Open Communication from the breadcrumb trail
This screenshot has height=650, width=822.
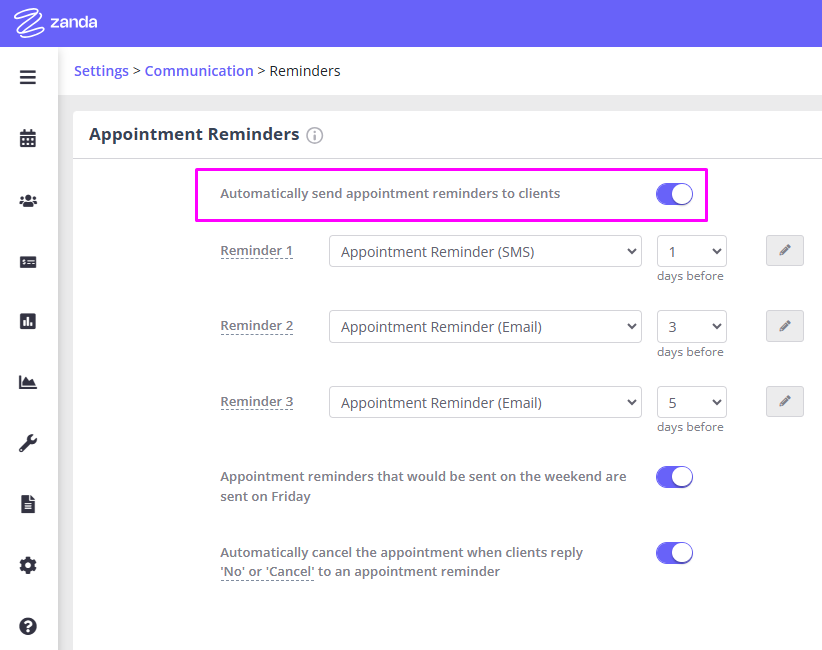tap(199, 70)
